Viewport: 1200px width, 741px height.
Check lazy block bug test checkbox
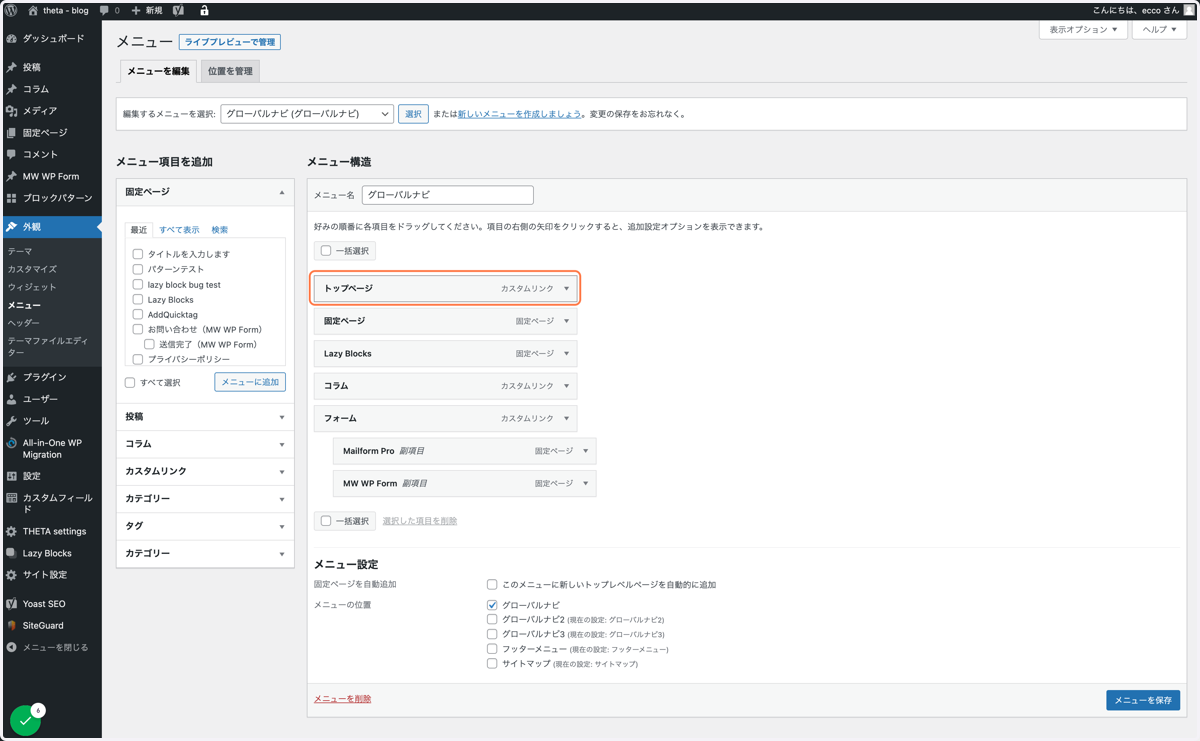click(138, 284)
